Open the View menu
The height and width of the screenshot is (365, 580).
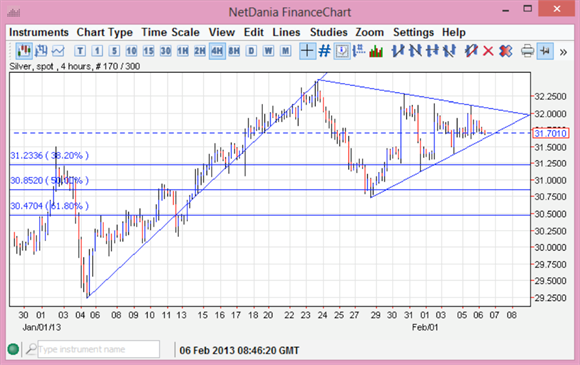tap(222, 33)
